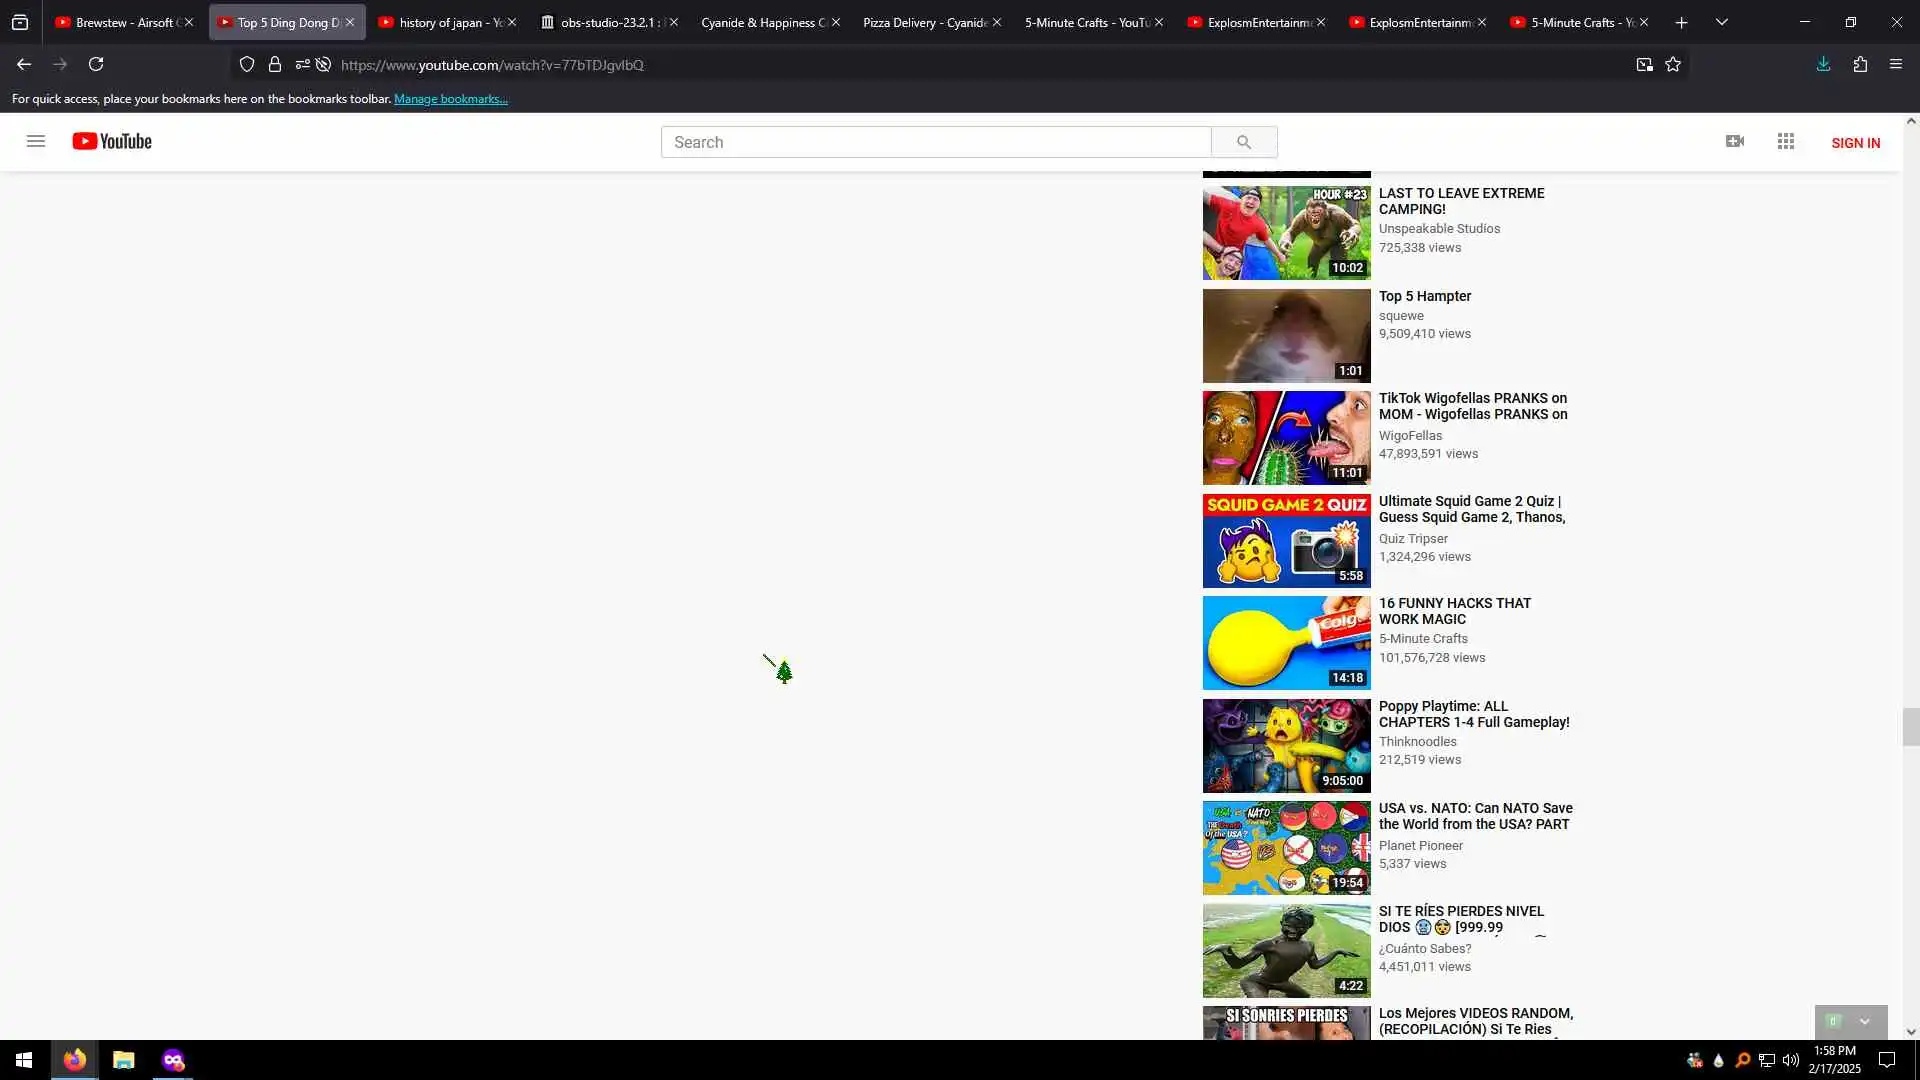Image resolution: width=1920 pixels, height=1080 pixels.
Task: Click the tracking protection shield icon
Action: 247,65
